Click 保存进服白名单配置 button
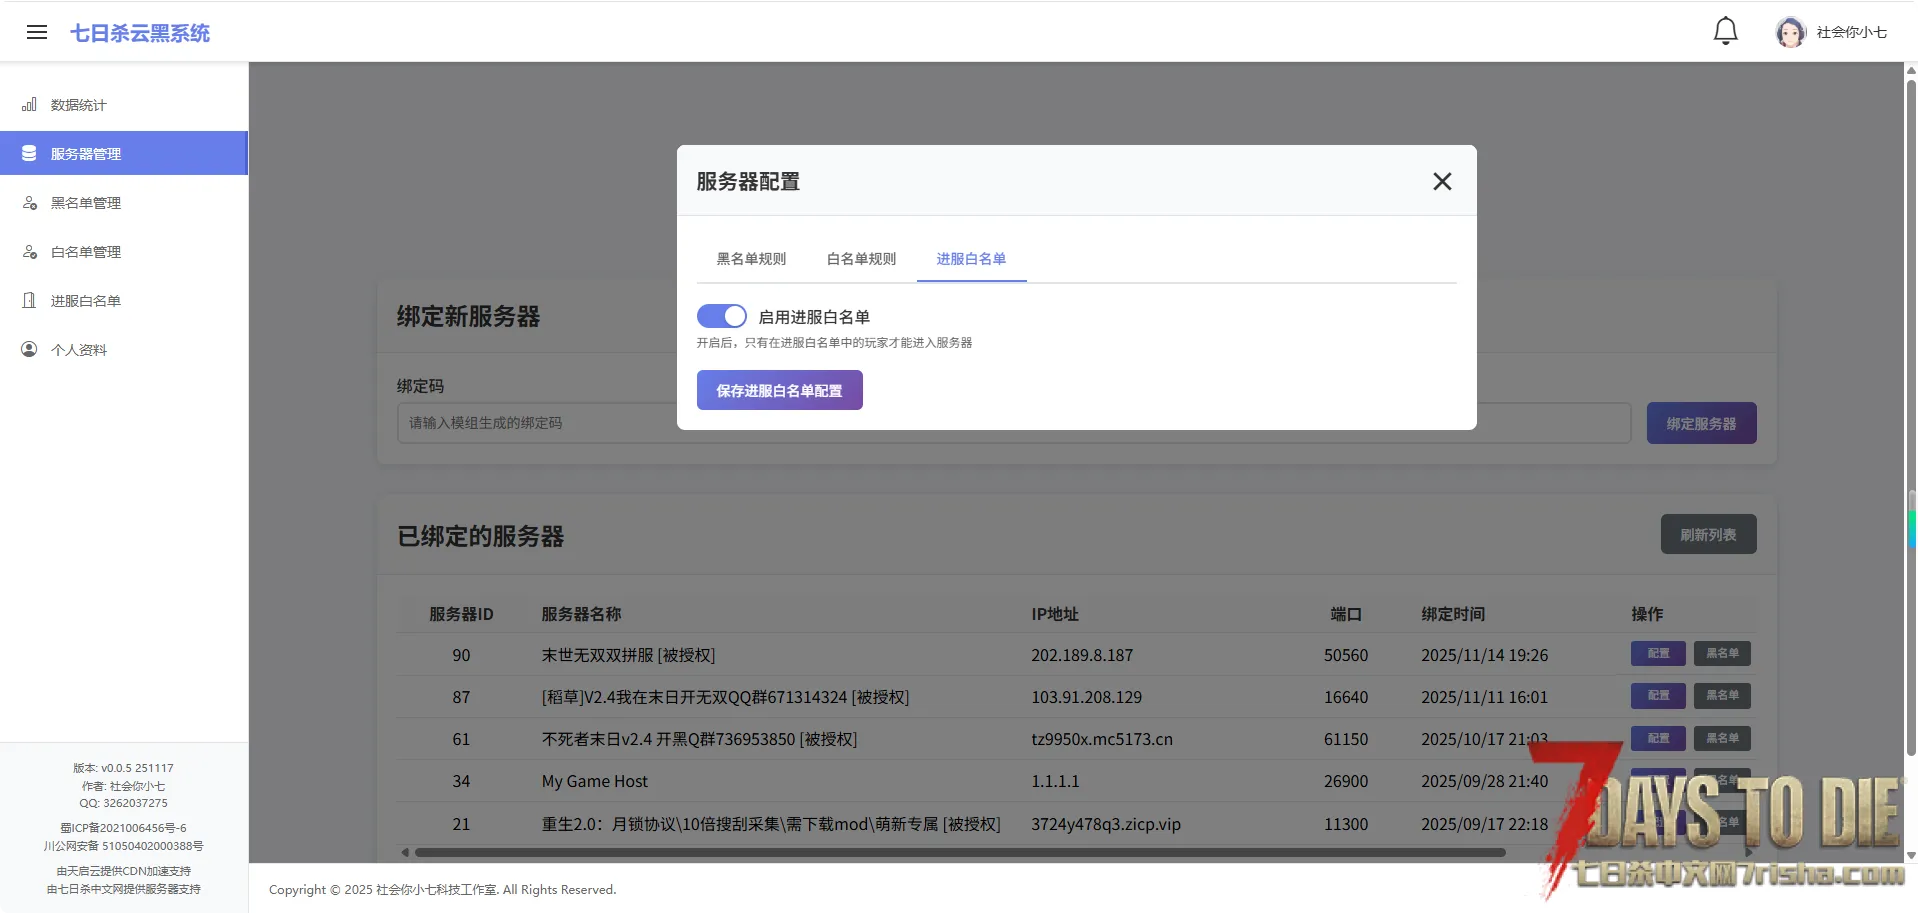This screenshot has width=1918, height=913. [x=779, y=390]
